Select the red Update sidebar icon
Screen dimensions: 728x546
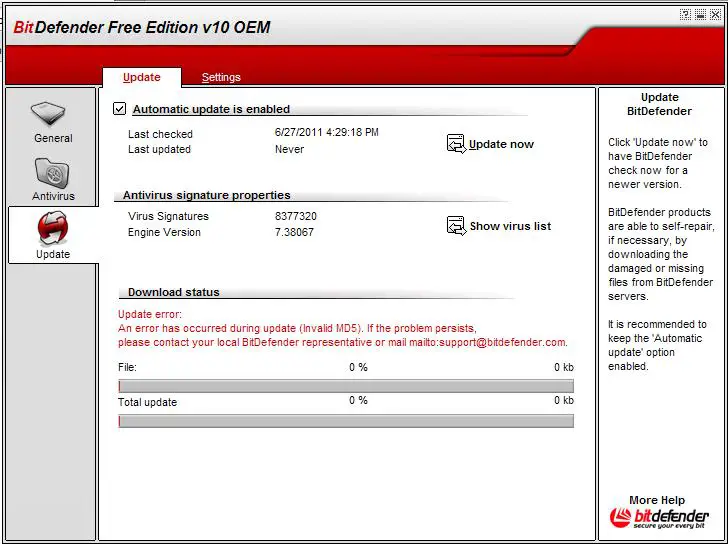pyautogui.click(x=52, y=228)
